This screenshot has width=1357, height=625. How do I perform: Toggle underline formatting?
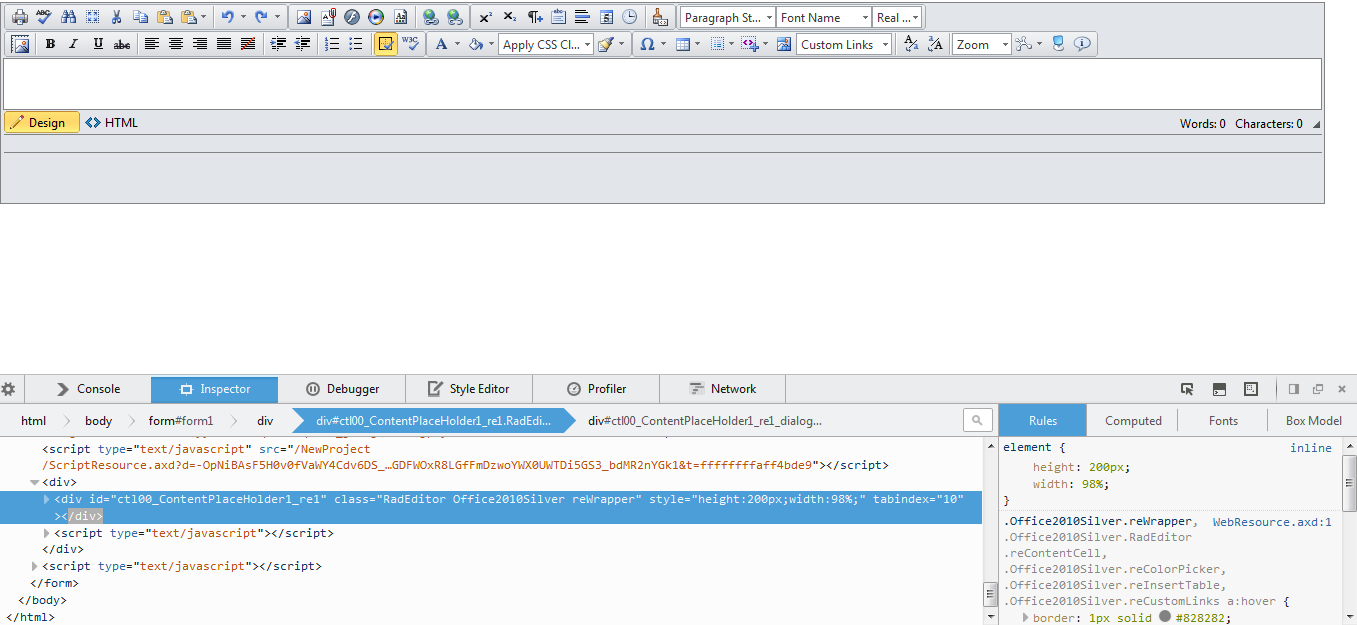(98, 44)
